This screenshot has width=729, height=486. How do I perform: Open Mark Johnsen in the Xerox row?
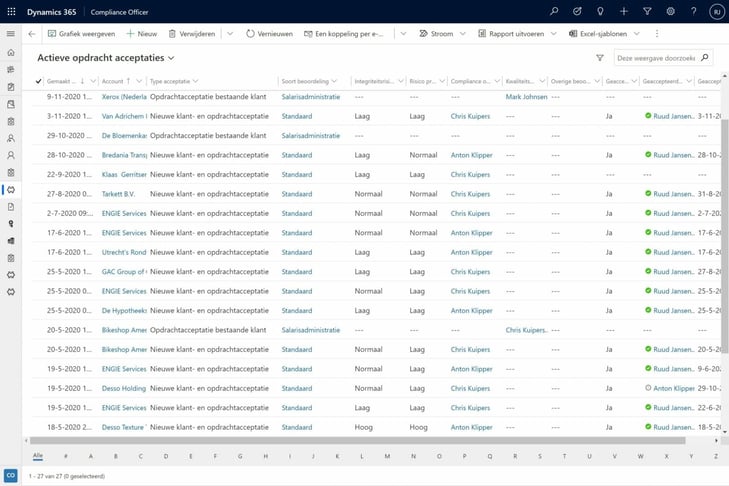click(x=526, y=97)
